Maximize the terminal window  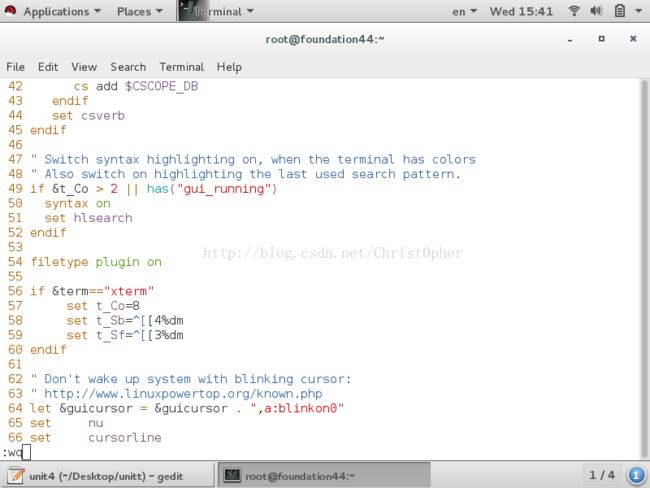[x=601, y=39]
